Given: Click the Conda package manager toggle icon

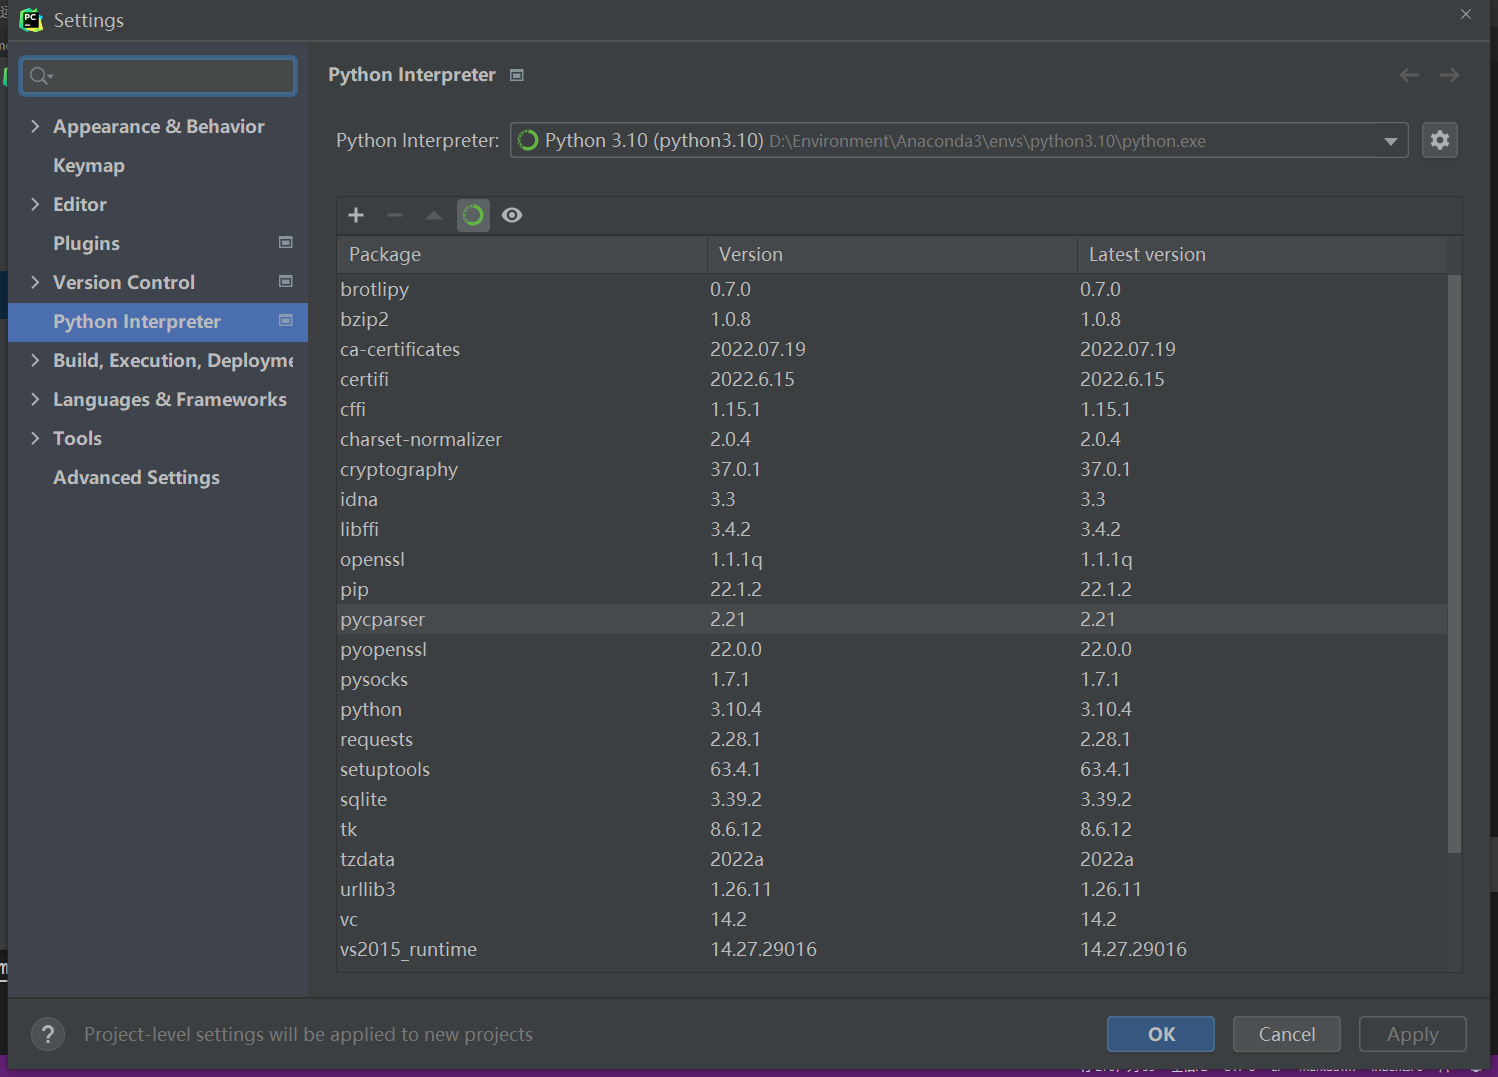Looking at the screenshot, I should tap(473, 215).
